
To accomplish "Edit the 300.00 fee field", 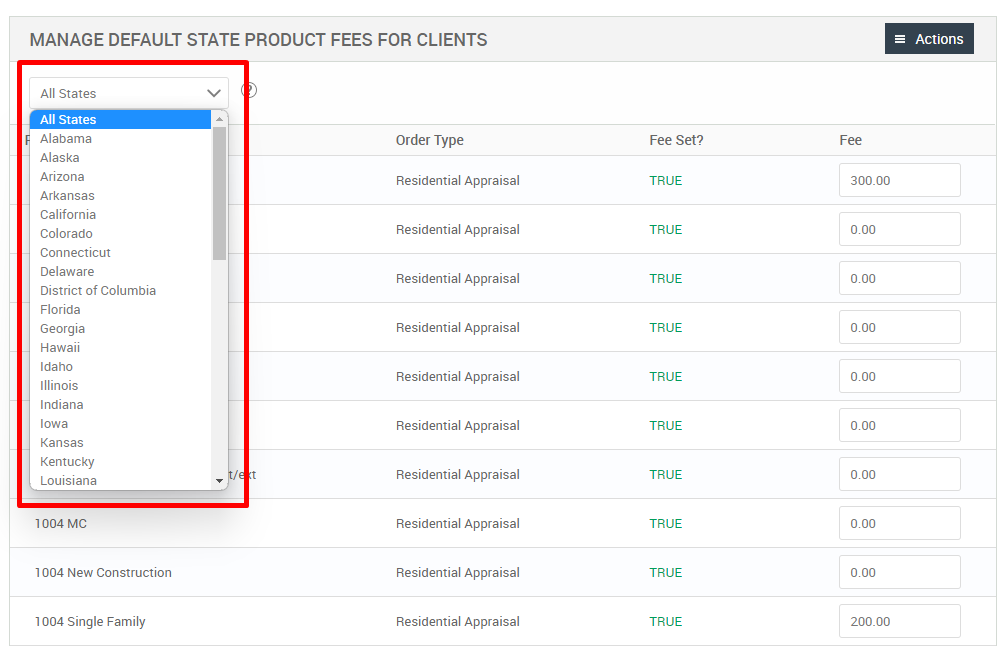I will click(x=899, y=180).
